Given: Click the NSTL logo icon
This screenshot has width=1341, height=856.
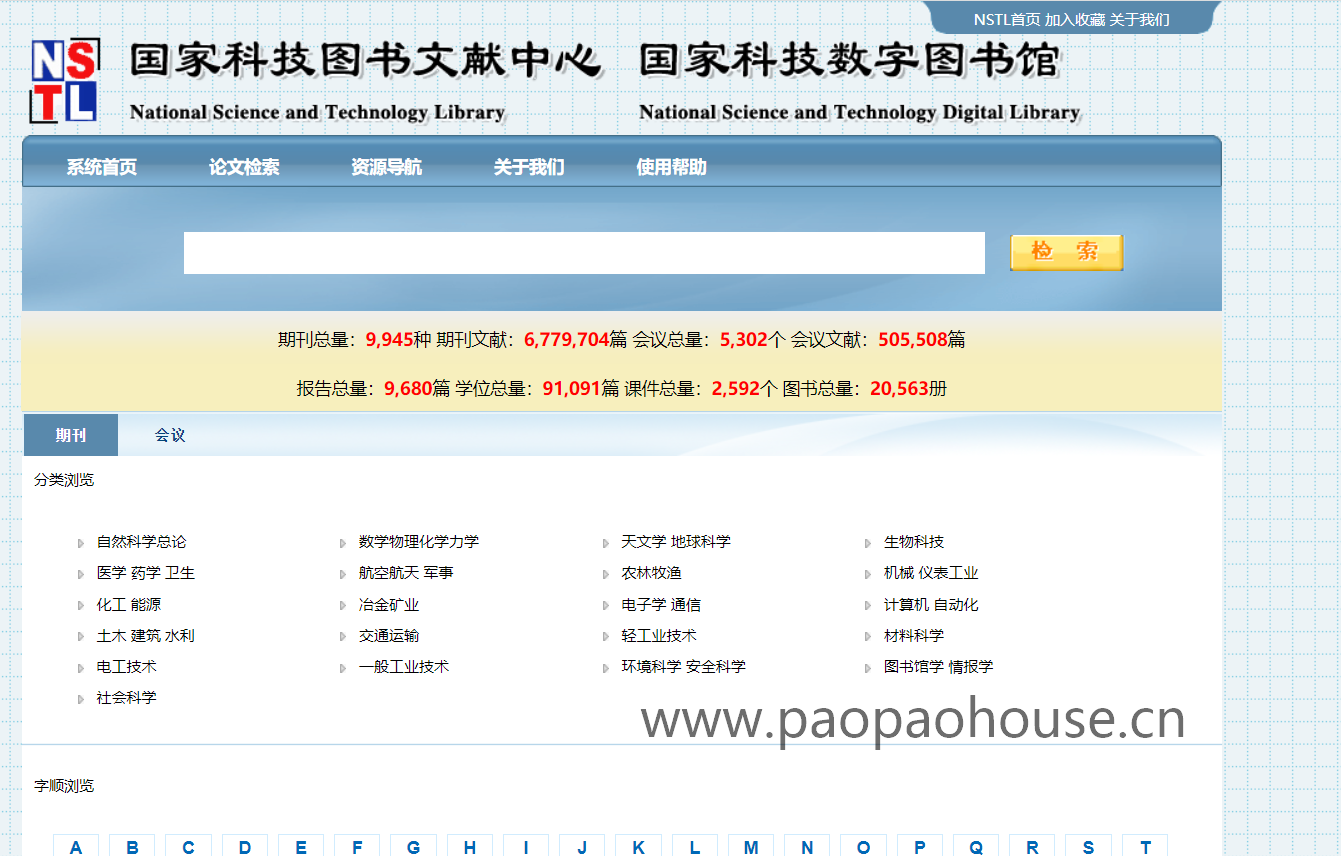Looking at the screenshot, I should point(64,80).
